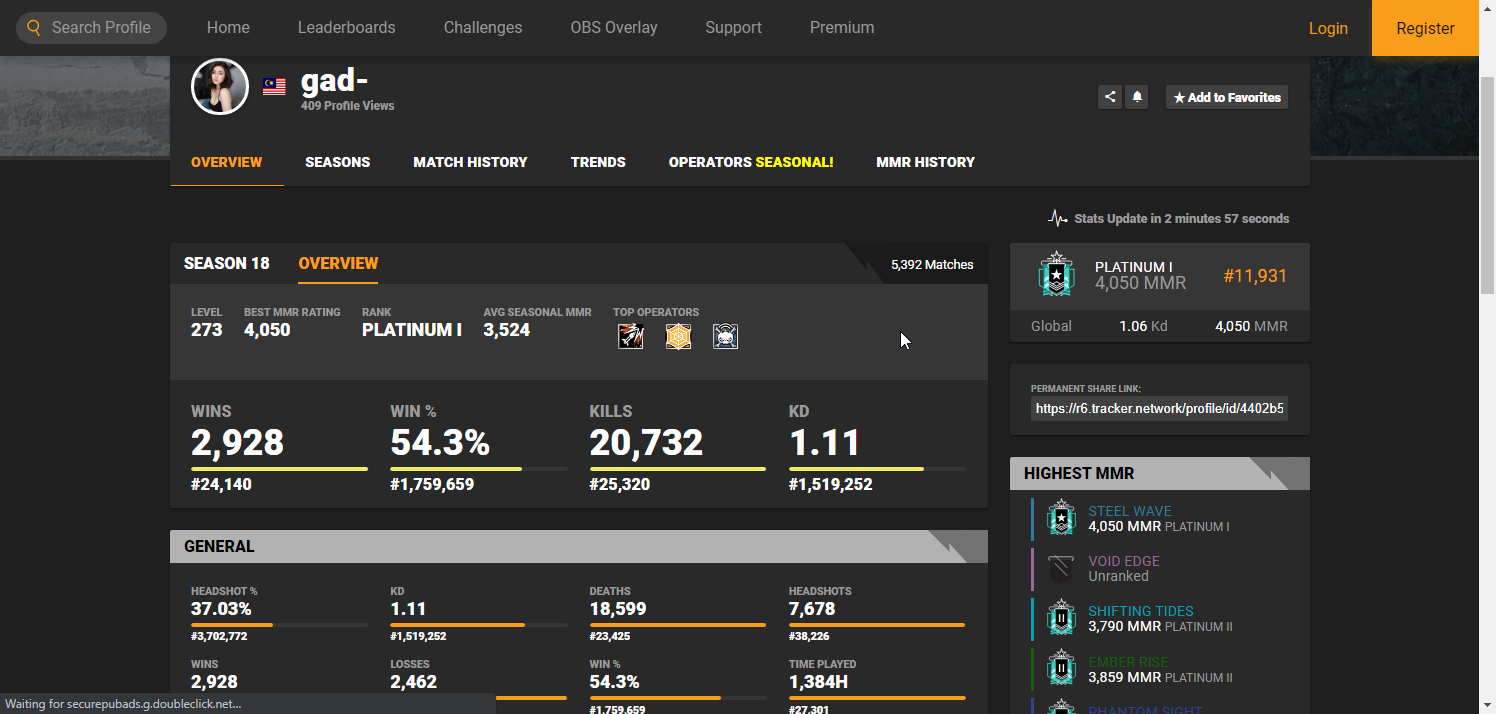The width and height of the screenshot is (1496, 714).
Task: Click the orange spider-web operator icon
Action: tap(678, 337)
